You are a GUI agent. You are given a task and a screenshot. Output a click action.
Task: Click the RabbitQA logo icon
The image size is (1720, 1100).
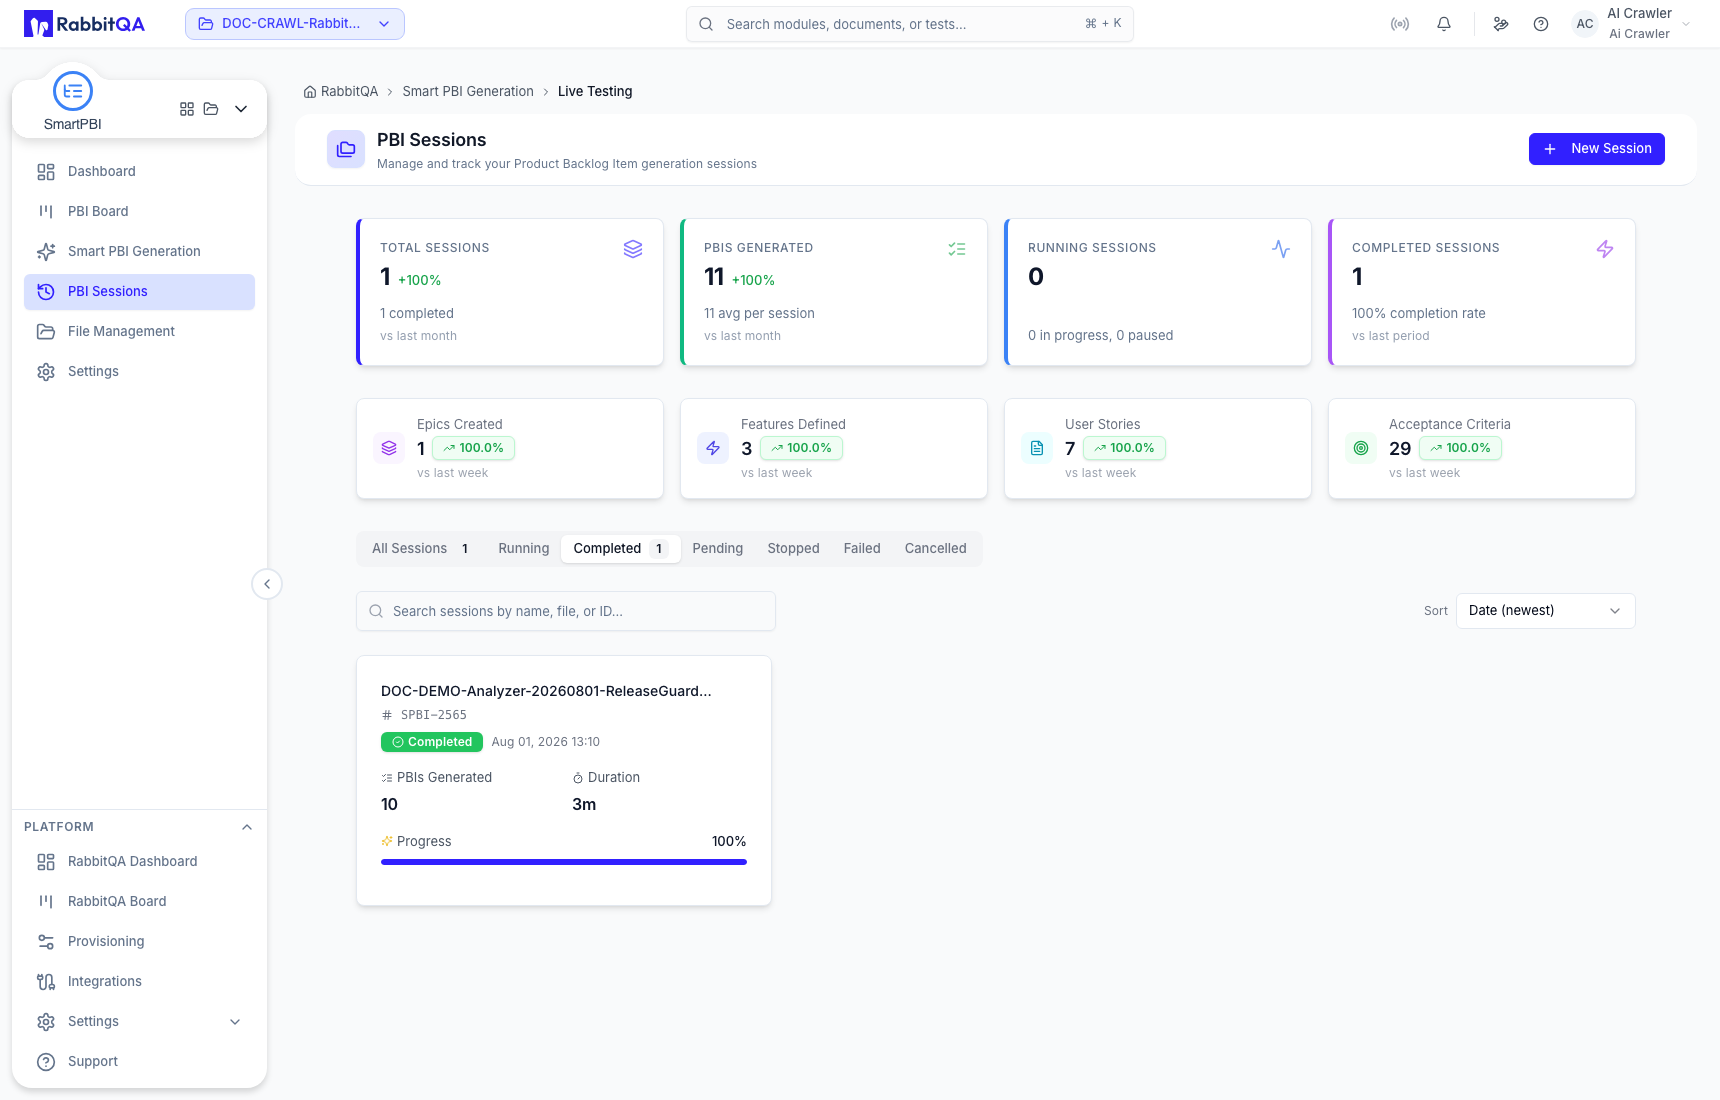38,24
